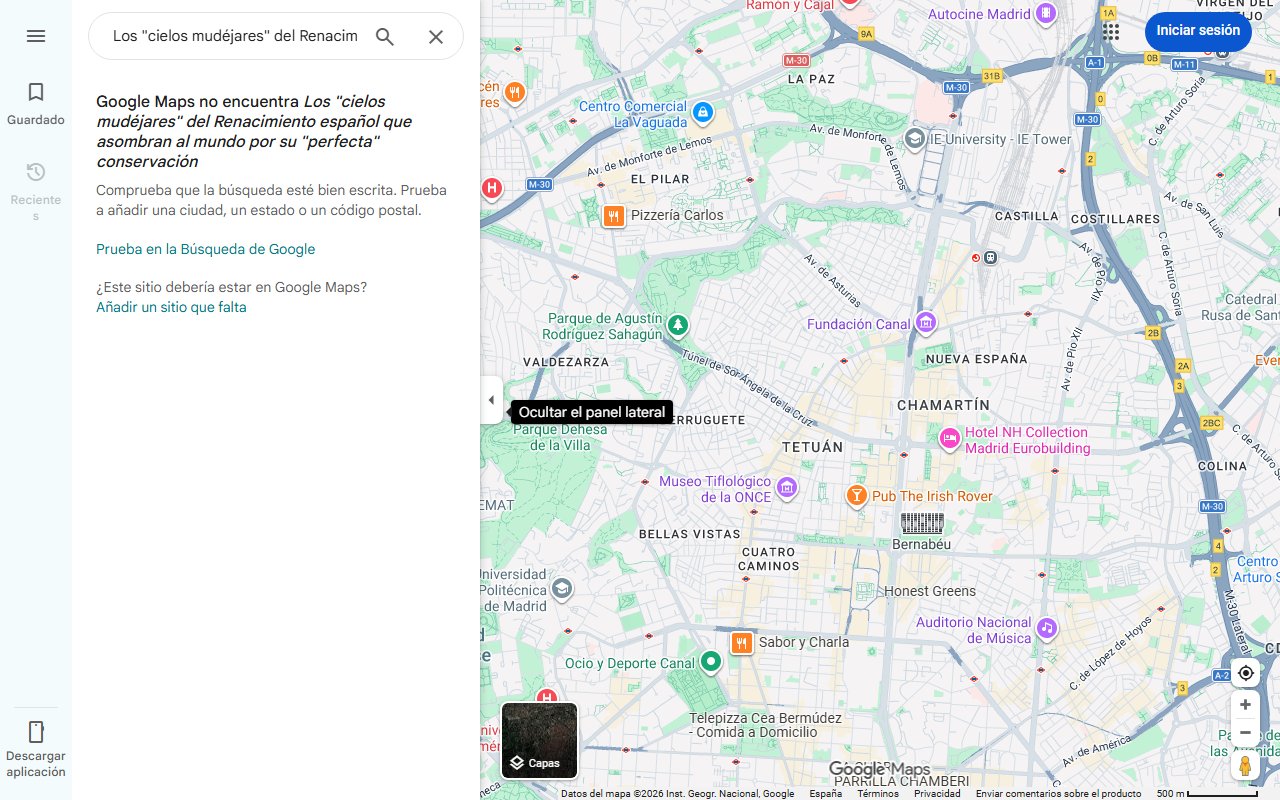Toggle satellite view using the Capas thumbnail

coord(539,740)
